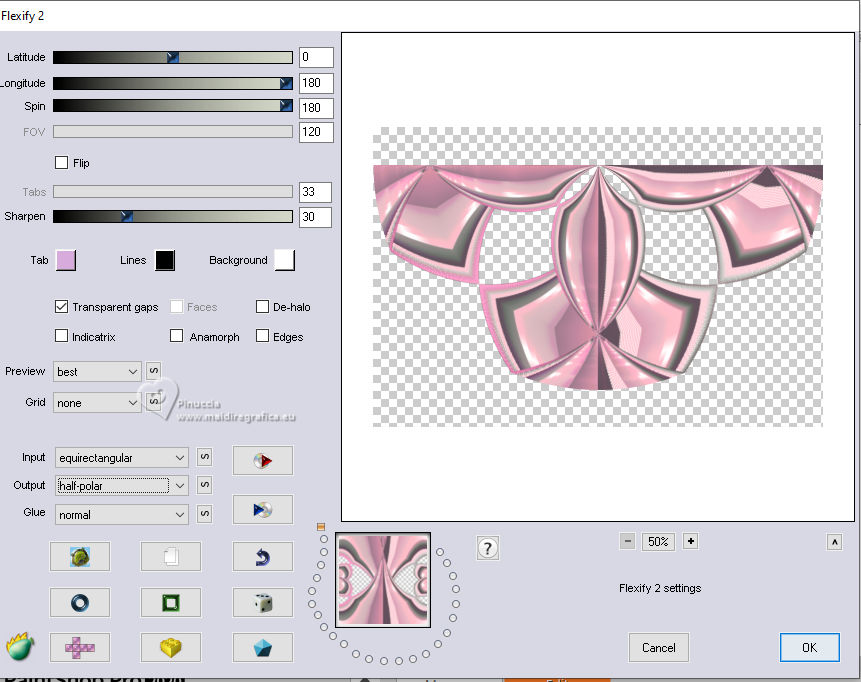
Task: Click the OK button
Action: point(809,647)
